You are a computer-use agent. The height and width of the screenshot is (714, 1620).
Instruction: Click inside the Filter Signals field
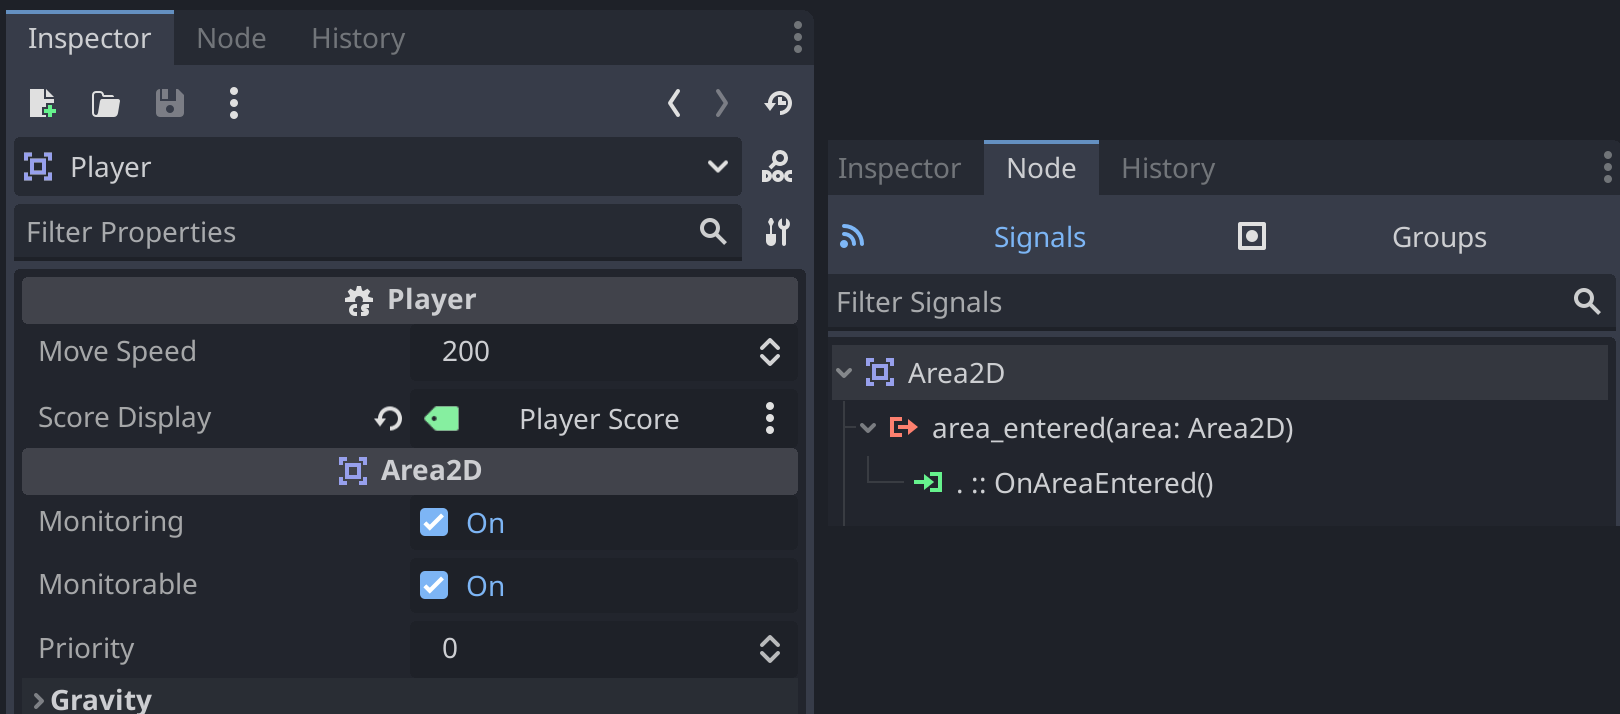(x=1100, y=302)
